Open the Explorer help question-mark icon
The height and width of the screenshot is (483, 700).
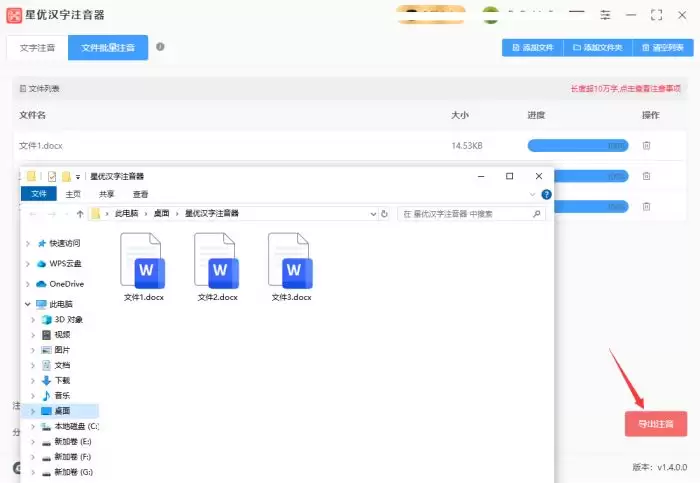[x=546, y=195]
